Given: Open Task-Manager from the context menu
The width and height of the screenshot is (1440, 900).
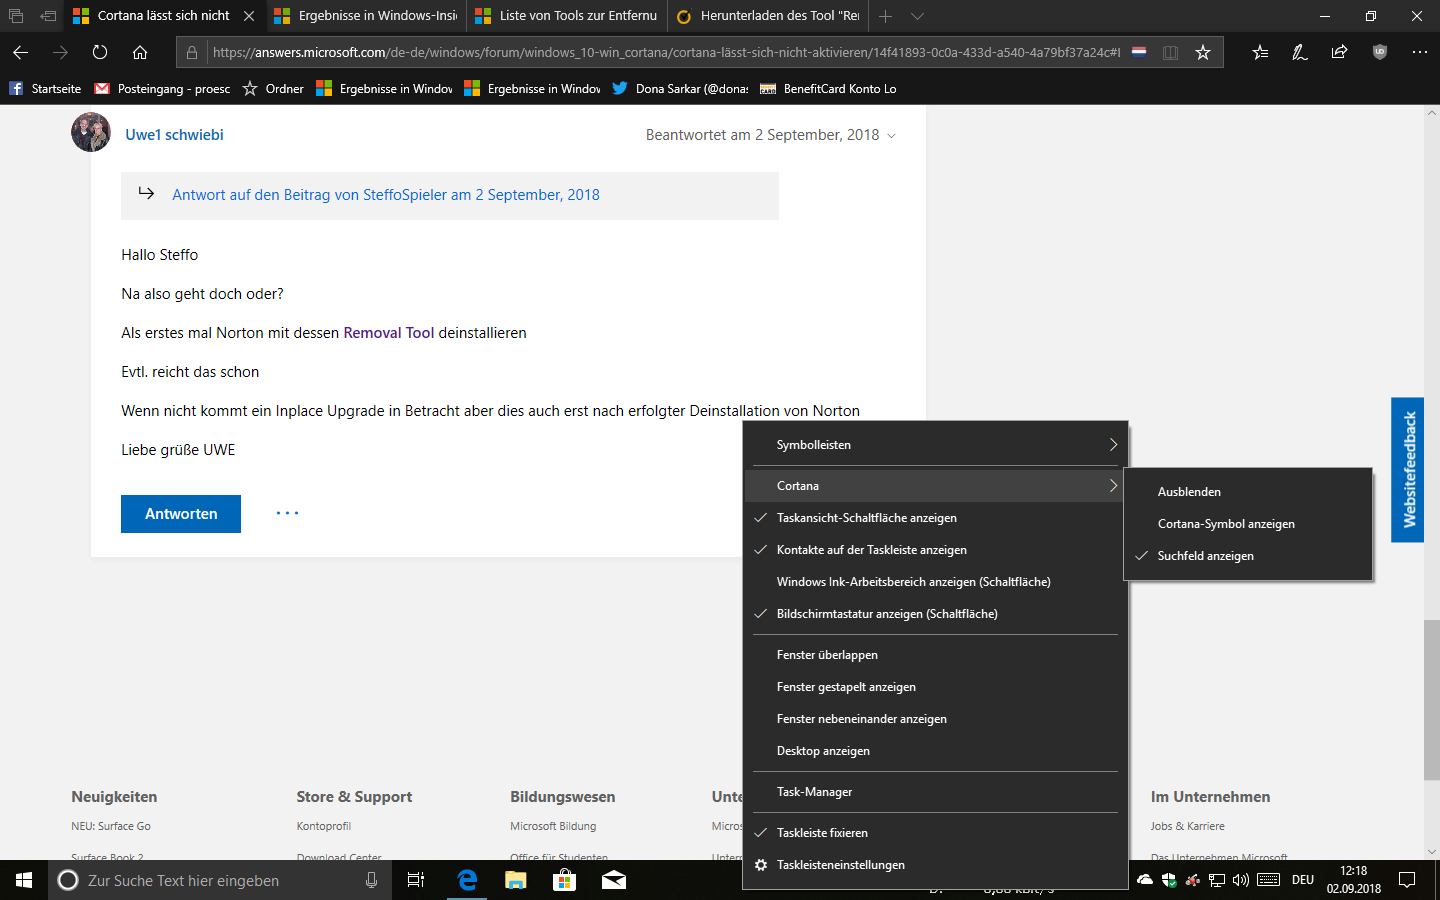Looking at the screenshot, I should click(935, 792).
